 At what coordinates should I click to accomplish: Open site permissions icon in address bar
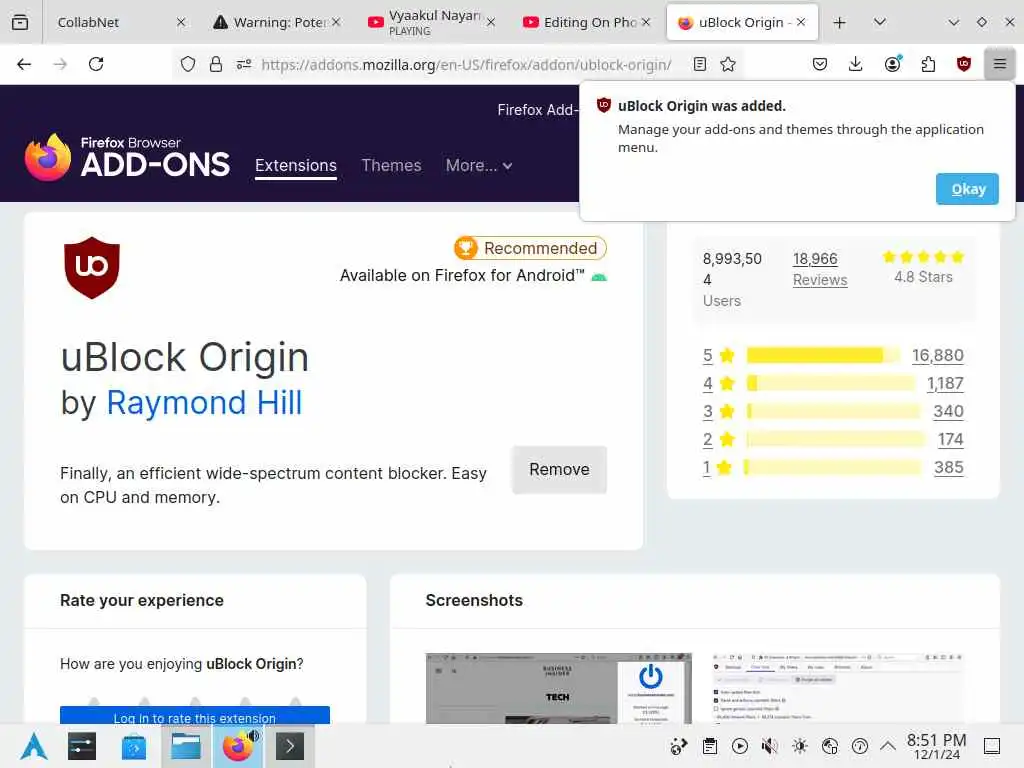click(x=244, y=64)
